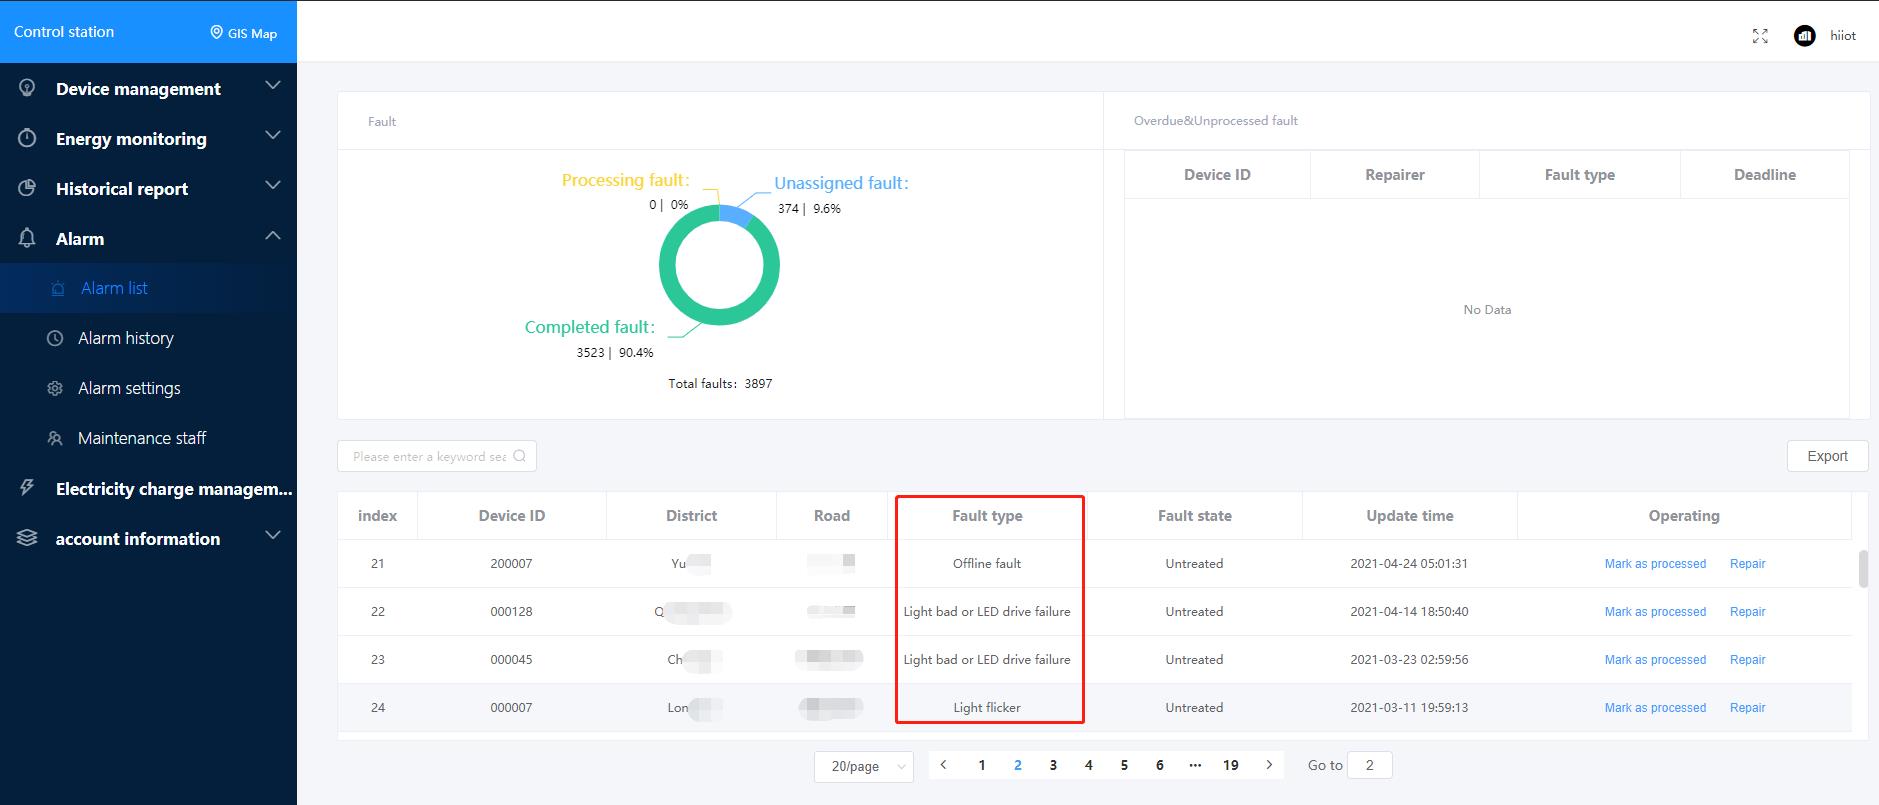1879x805 pixels.
Task: Click Repair for device 000045
Action: pyautogui.click(x=1747, y=660)
